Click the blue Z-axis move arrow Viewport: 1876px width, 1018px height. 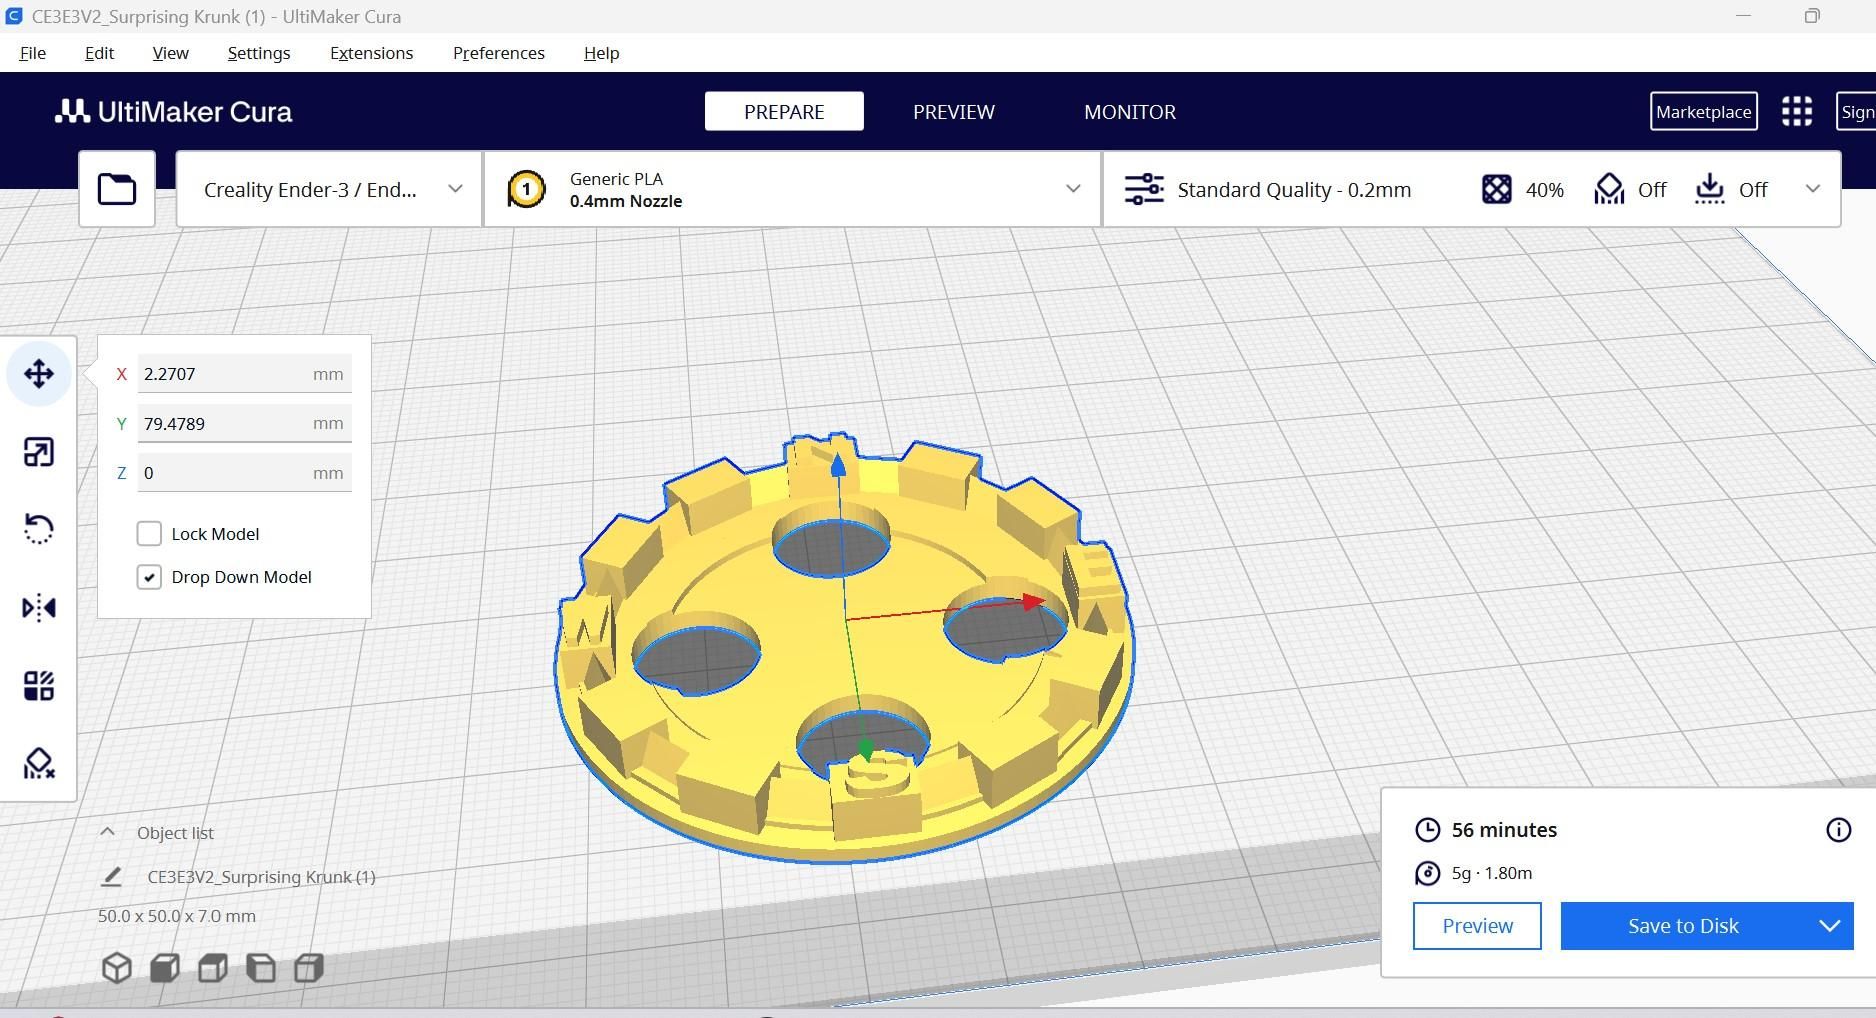click(838, 465)
